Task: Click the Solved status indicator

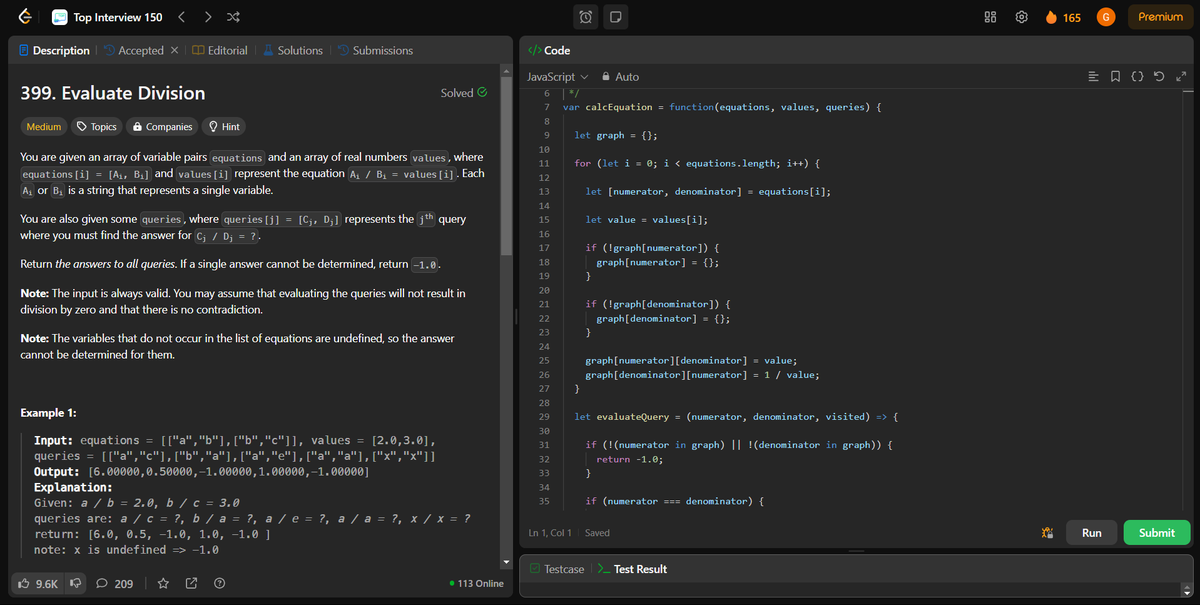Action: pos(465,93)
